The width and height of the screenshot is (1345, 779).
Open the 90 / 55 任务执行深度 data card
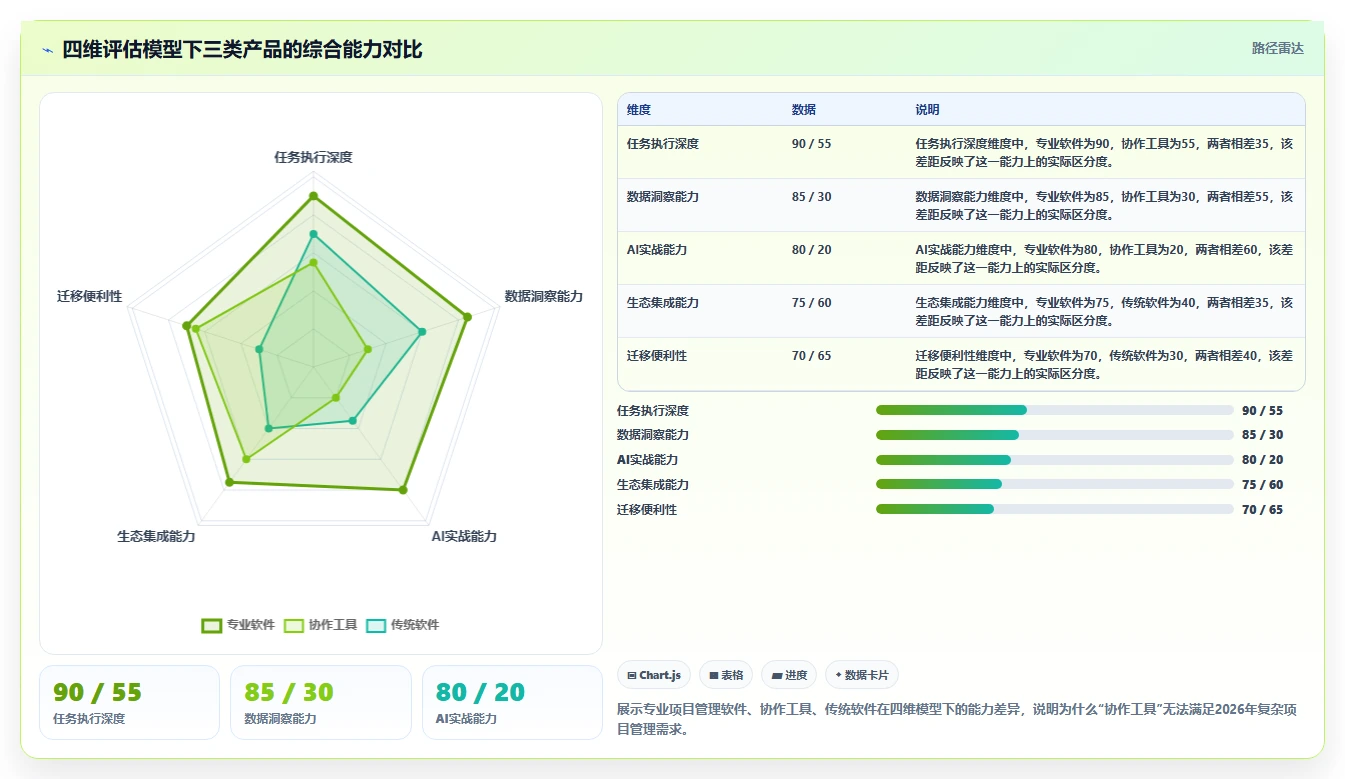(129, 702)
